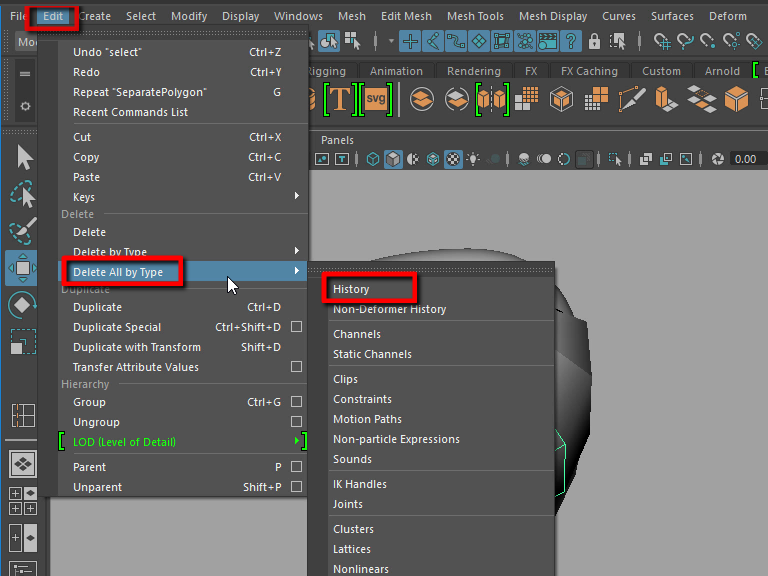This screenshot has width=768, height=576.
Task: Click the lock icon in status line
Action: click(595, 42)
